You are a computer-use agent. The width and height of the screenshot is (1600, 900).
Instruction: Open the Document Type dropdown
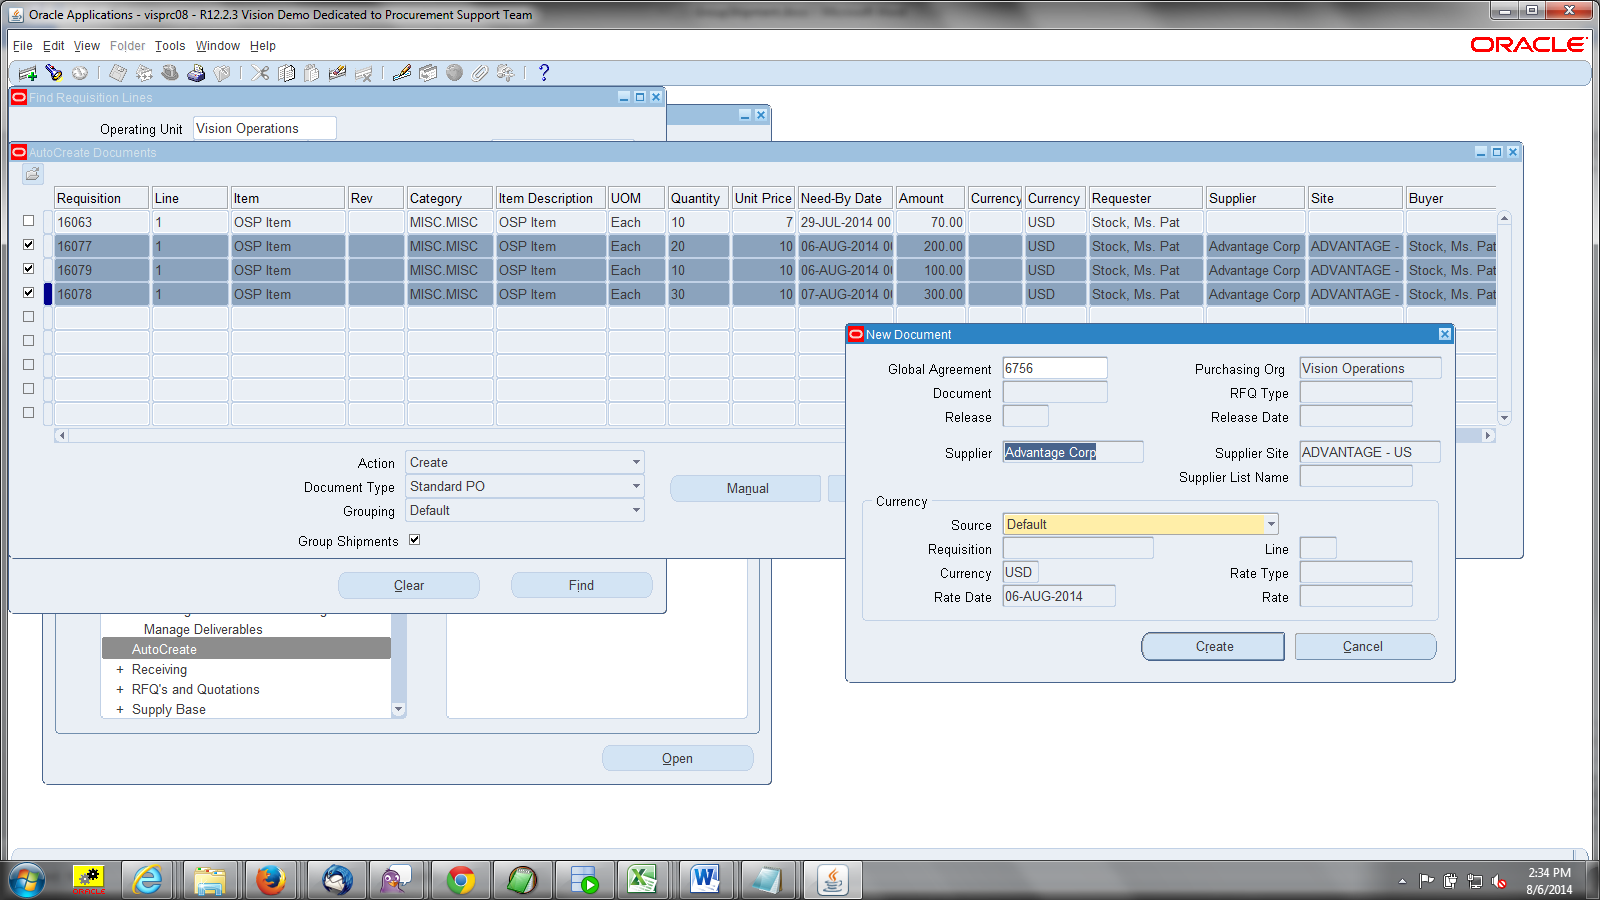[636, 486]
